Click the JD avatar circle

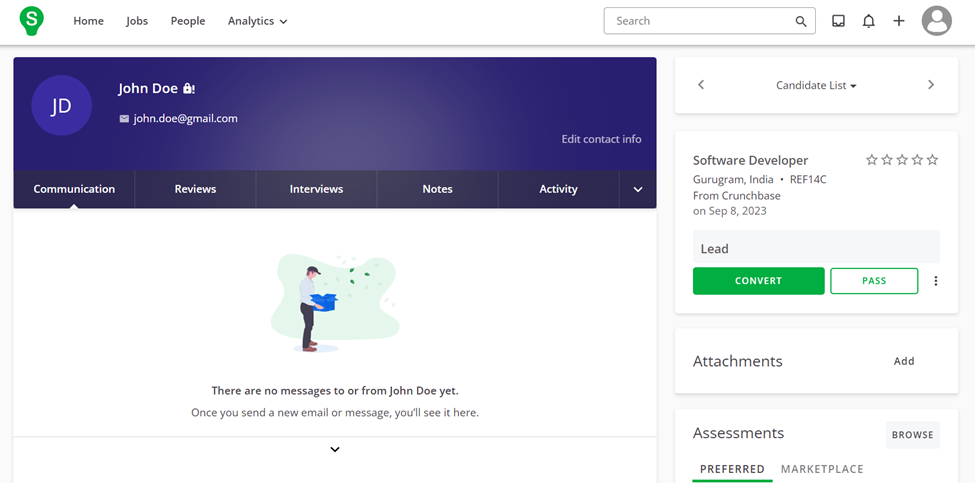[x=62, y=106]
